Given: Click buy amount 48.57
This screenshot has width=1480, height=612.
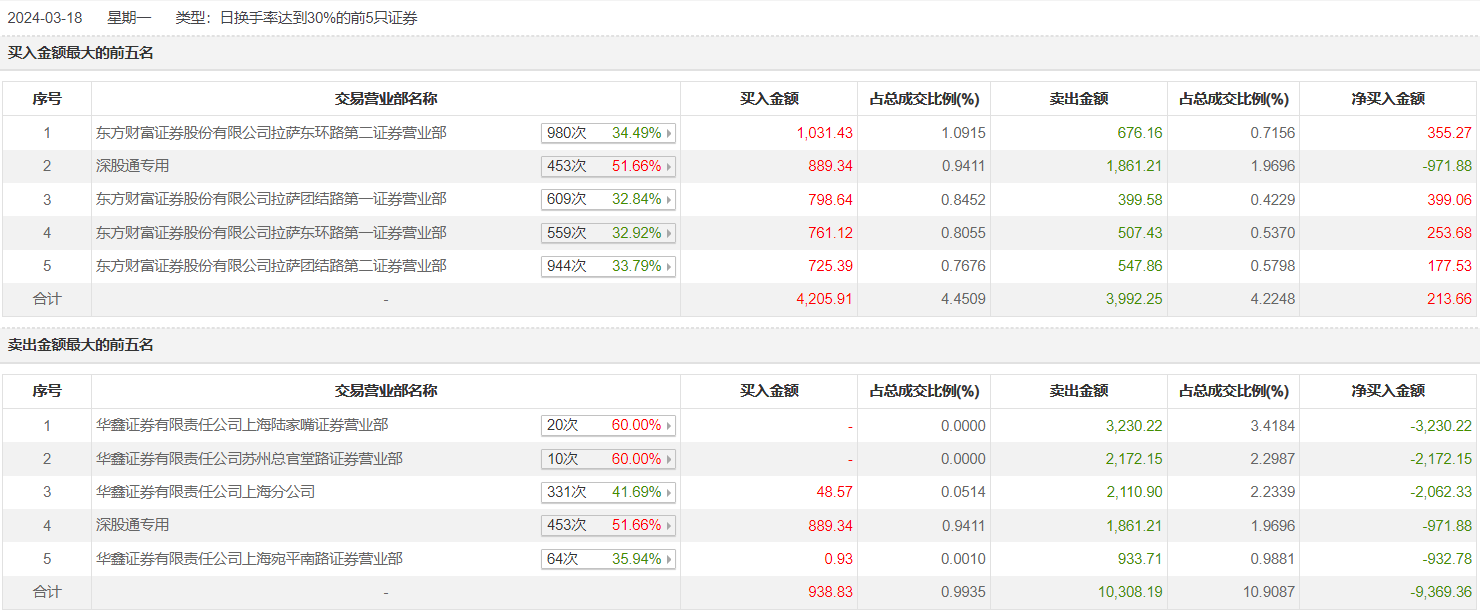Looking at the screenshot, I should (835, 492).
